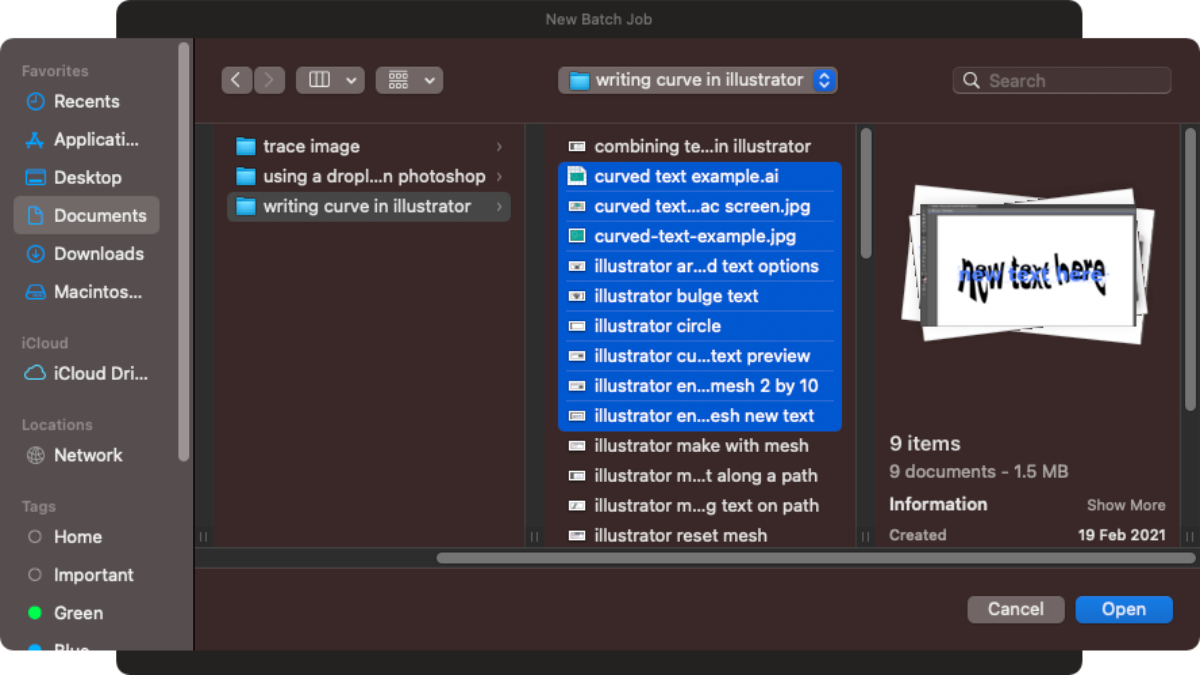Select the illustrator bulge text file
The height and width of the screenshot is (675, 1200).
pyautogui.click(x=700, y=296)
